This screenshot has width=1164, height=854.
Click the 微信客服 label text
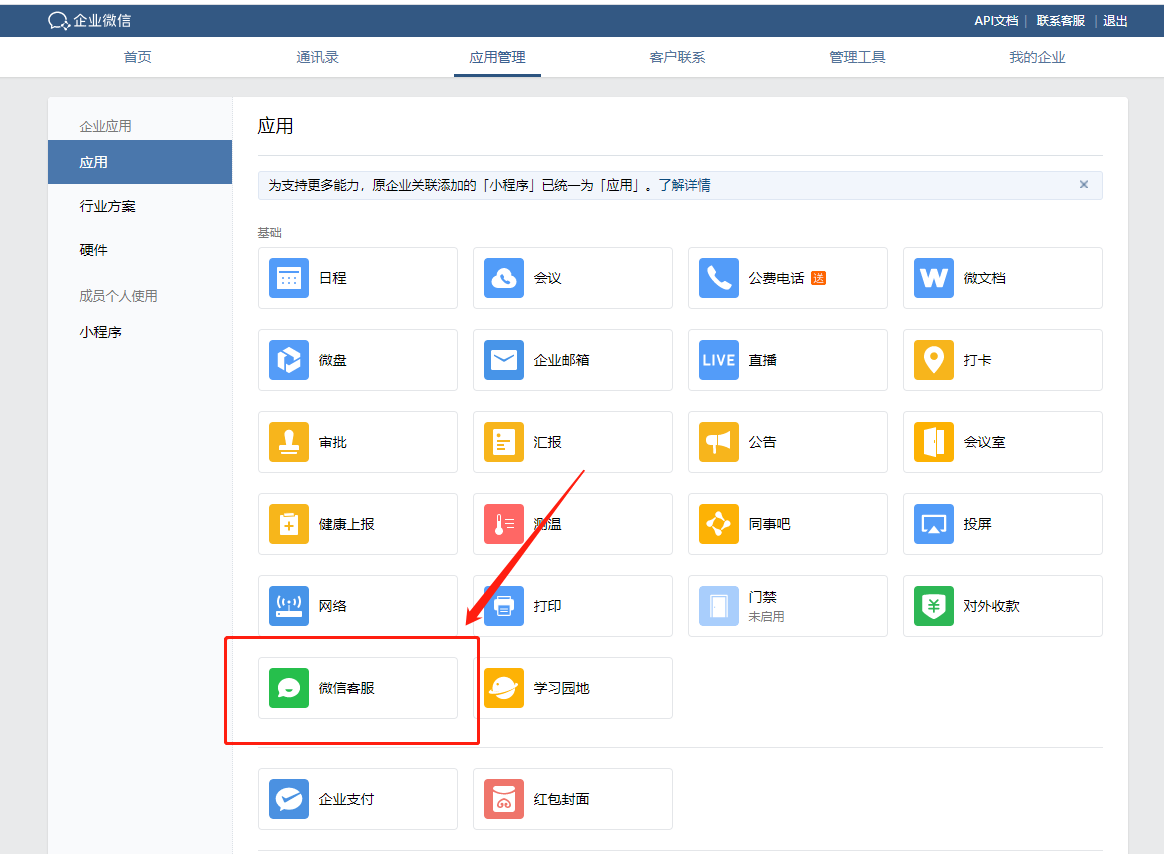347,688
